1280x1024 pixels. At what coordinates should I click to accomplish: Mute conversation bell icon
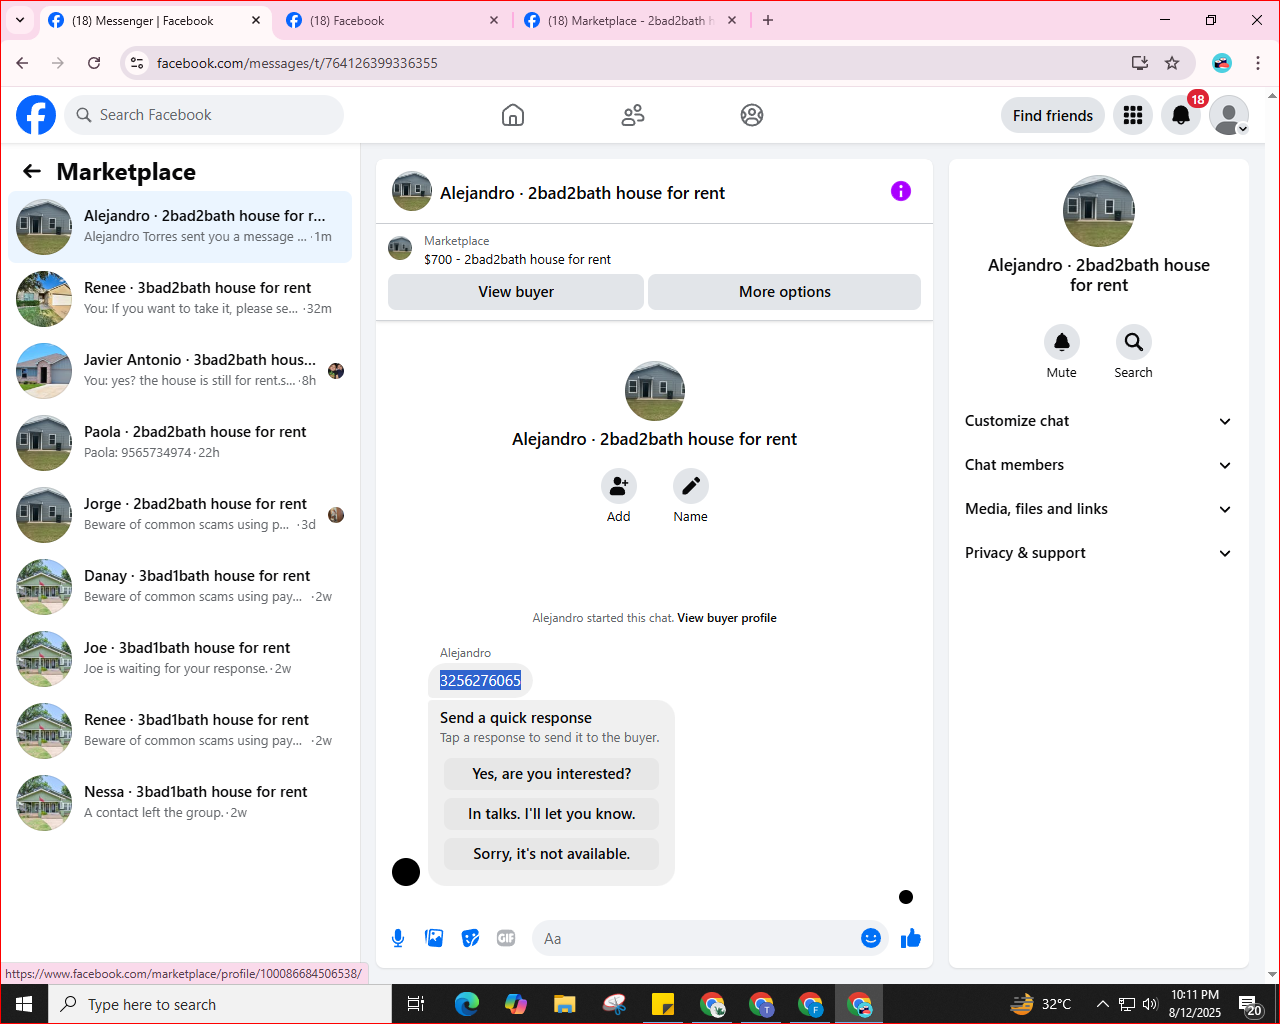pyautogui.click(x=1062, y=342)
